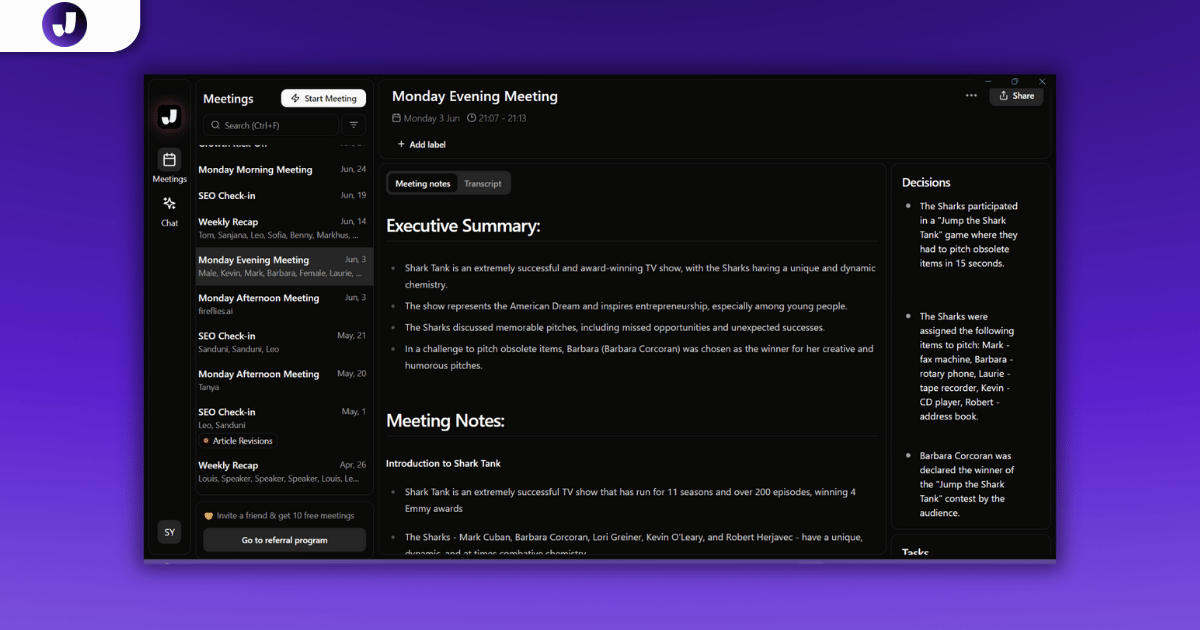
Task: Click the SY user avatar
Action: pos(169,532)
